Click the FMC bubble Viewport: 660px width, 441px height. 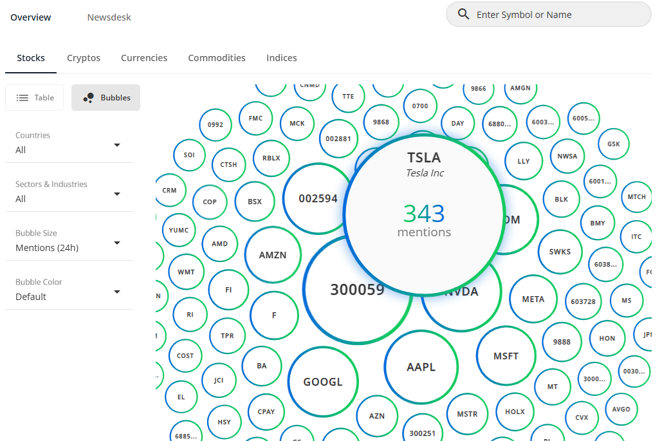coord(255,118)
